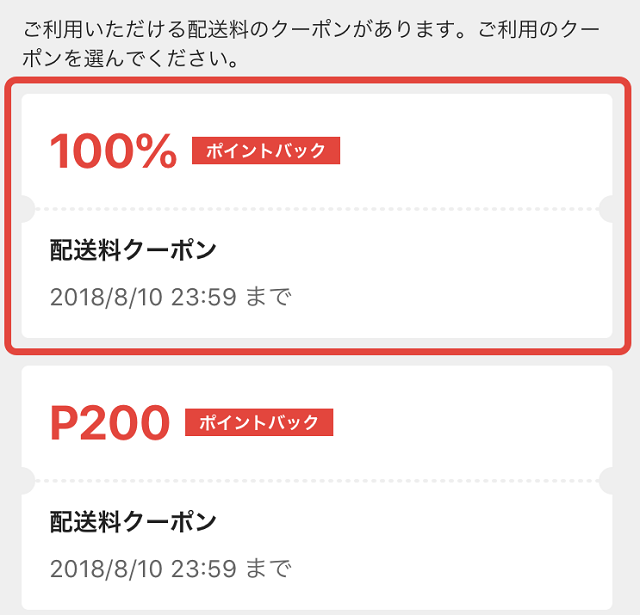Click left notch of the 100% coupon
This screenshot has width=640, height=615.
pos(28,209)
